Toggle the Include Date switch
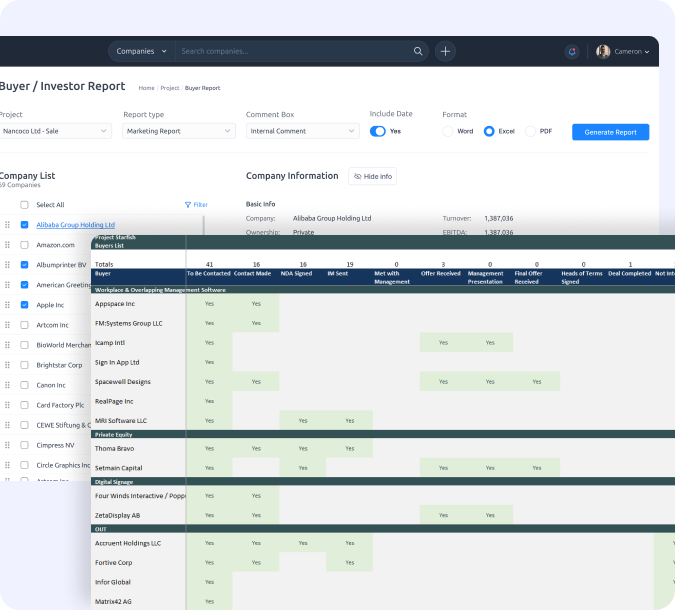The width and height of the screenshot is (675, 610). coord(378,131)
